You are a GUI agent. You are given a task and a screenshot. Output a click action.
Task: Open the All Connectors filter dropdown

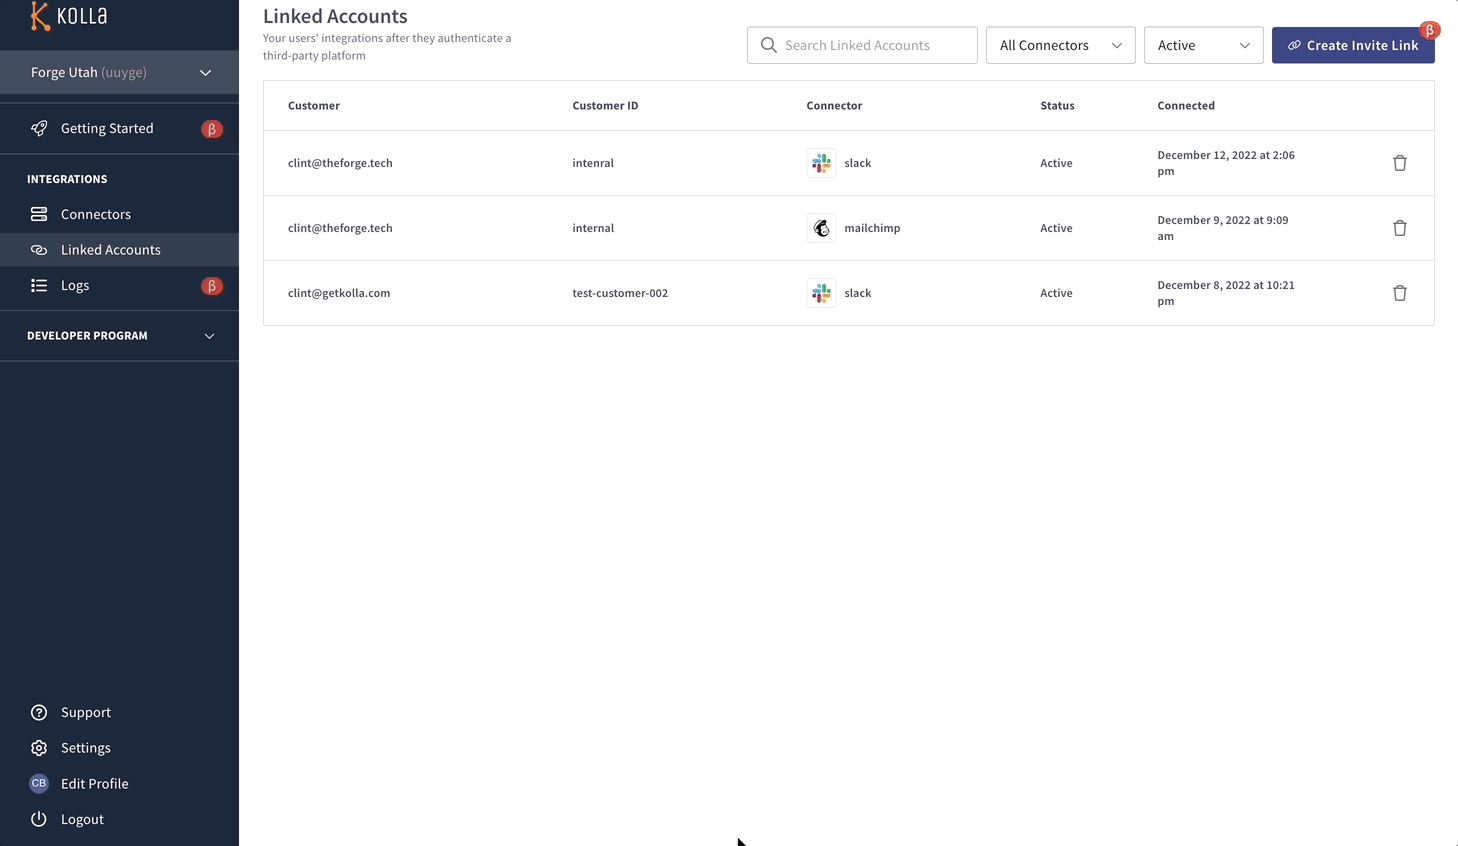pyautogui.click(x=1060, y=45)
